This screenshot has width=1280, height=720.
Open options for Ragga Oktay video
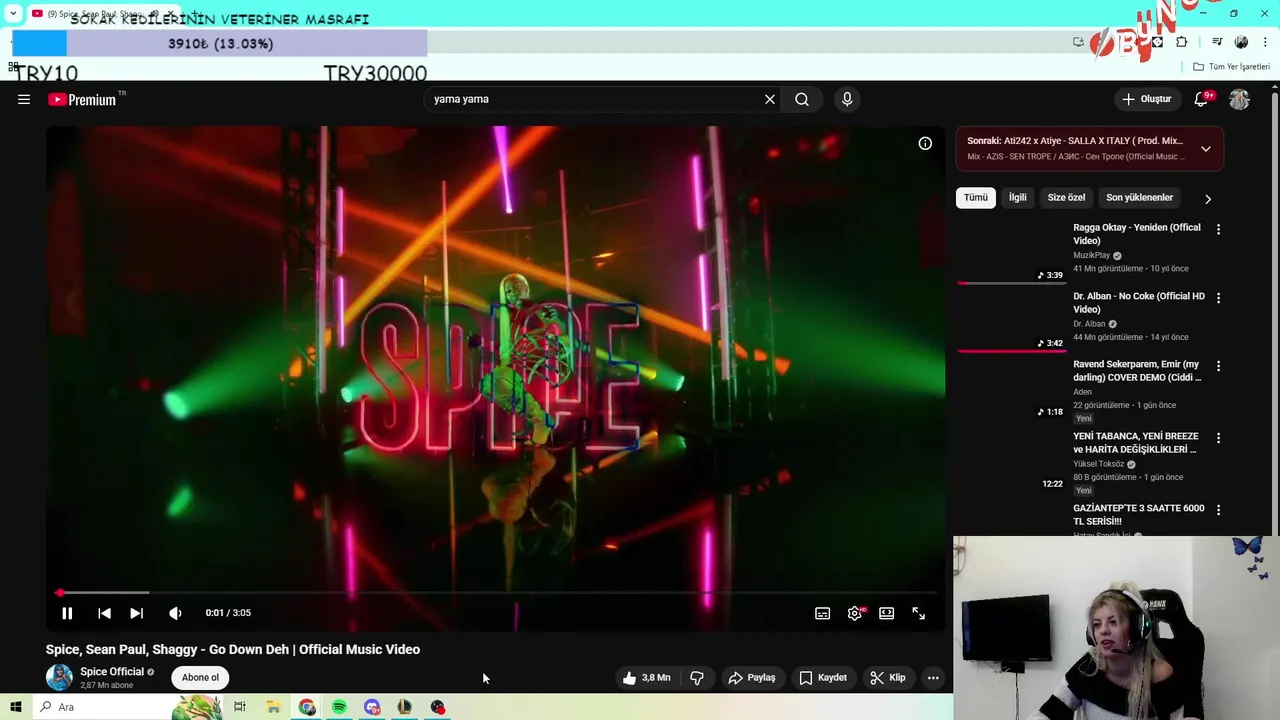tap(1218, 229)
